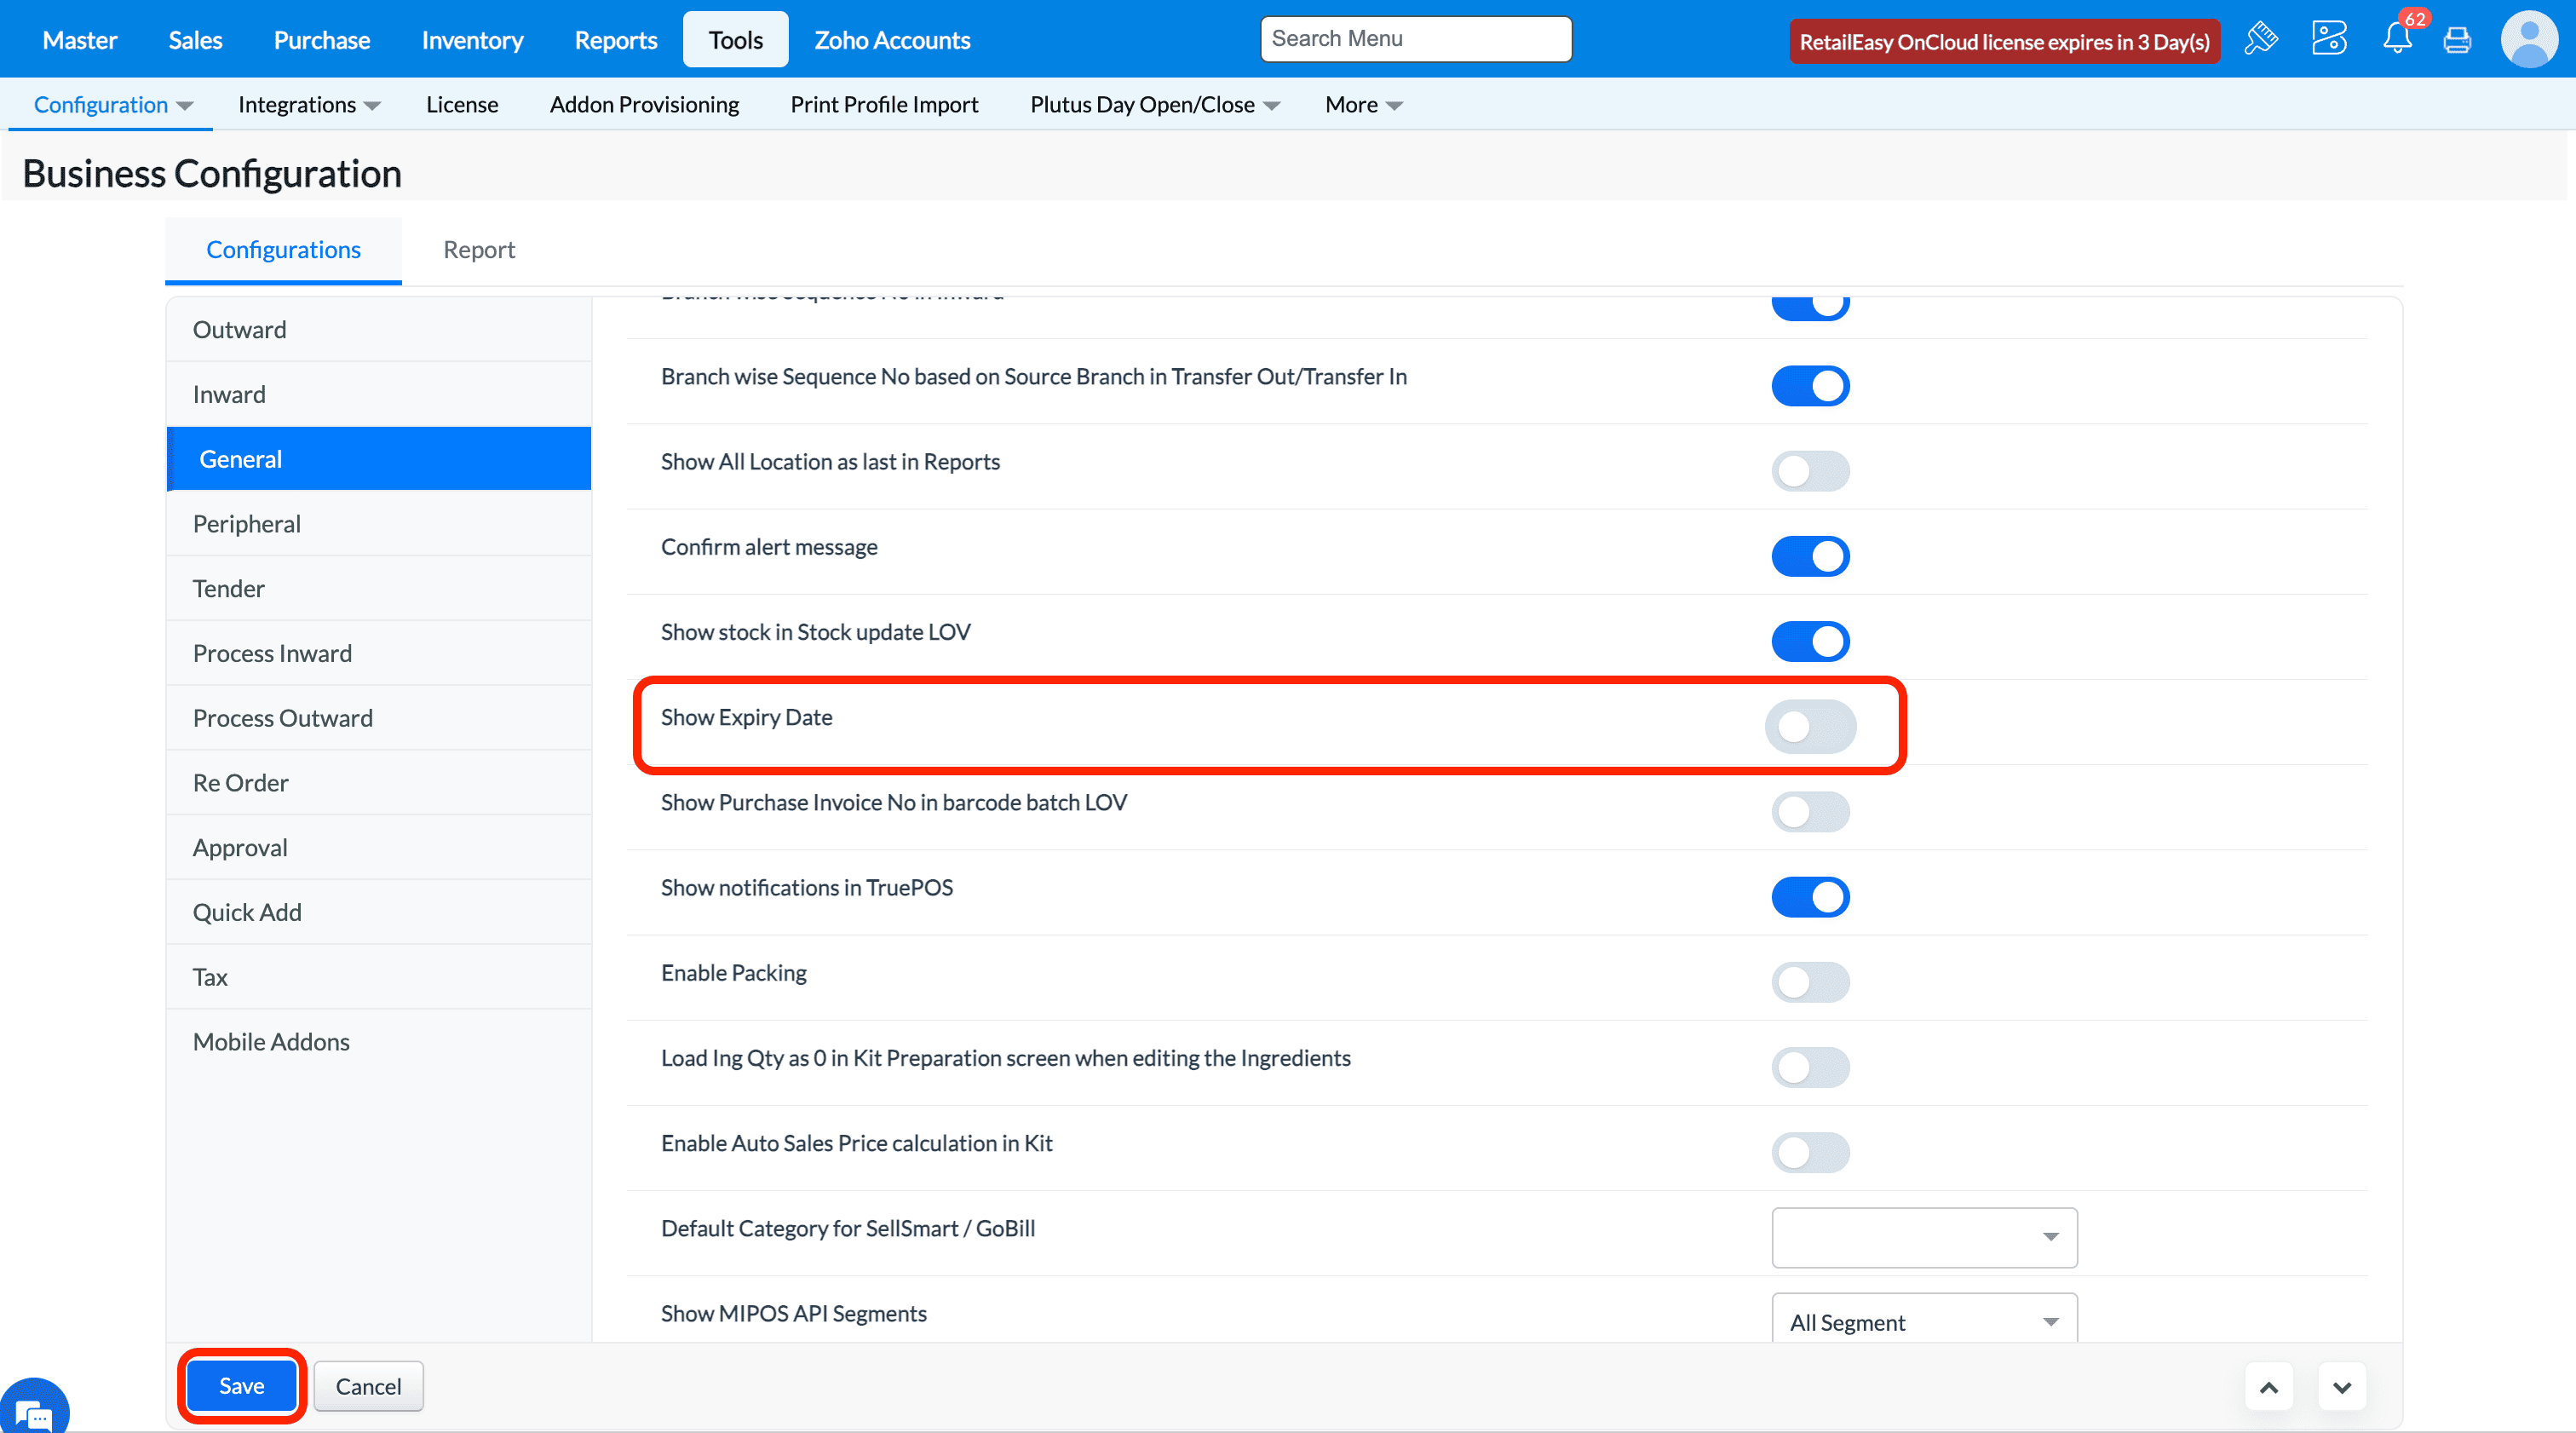Click the paint brush theme icon
Screen dimensions: 2576x1433
tap(2261, 40)
